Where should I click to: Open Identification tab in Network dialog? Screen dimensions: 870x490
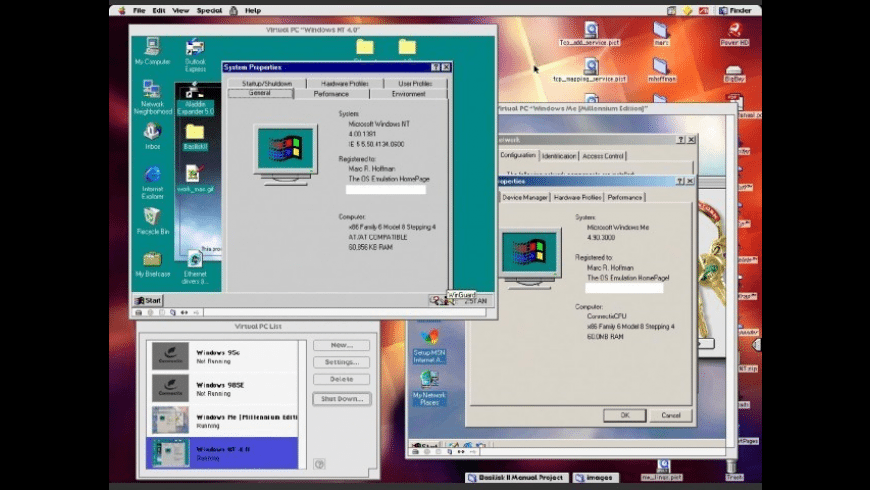[x=559, y=156]
